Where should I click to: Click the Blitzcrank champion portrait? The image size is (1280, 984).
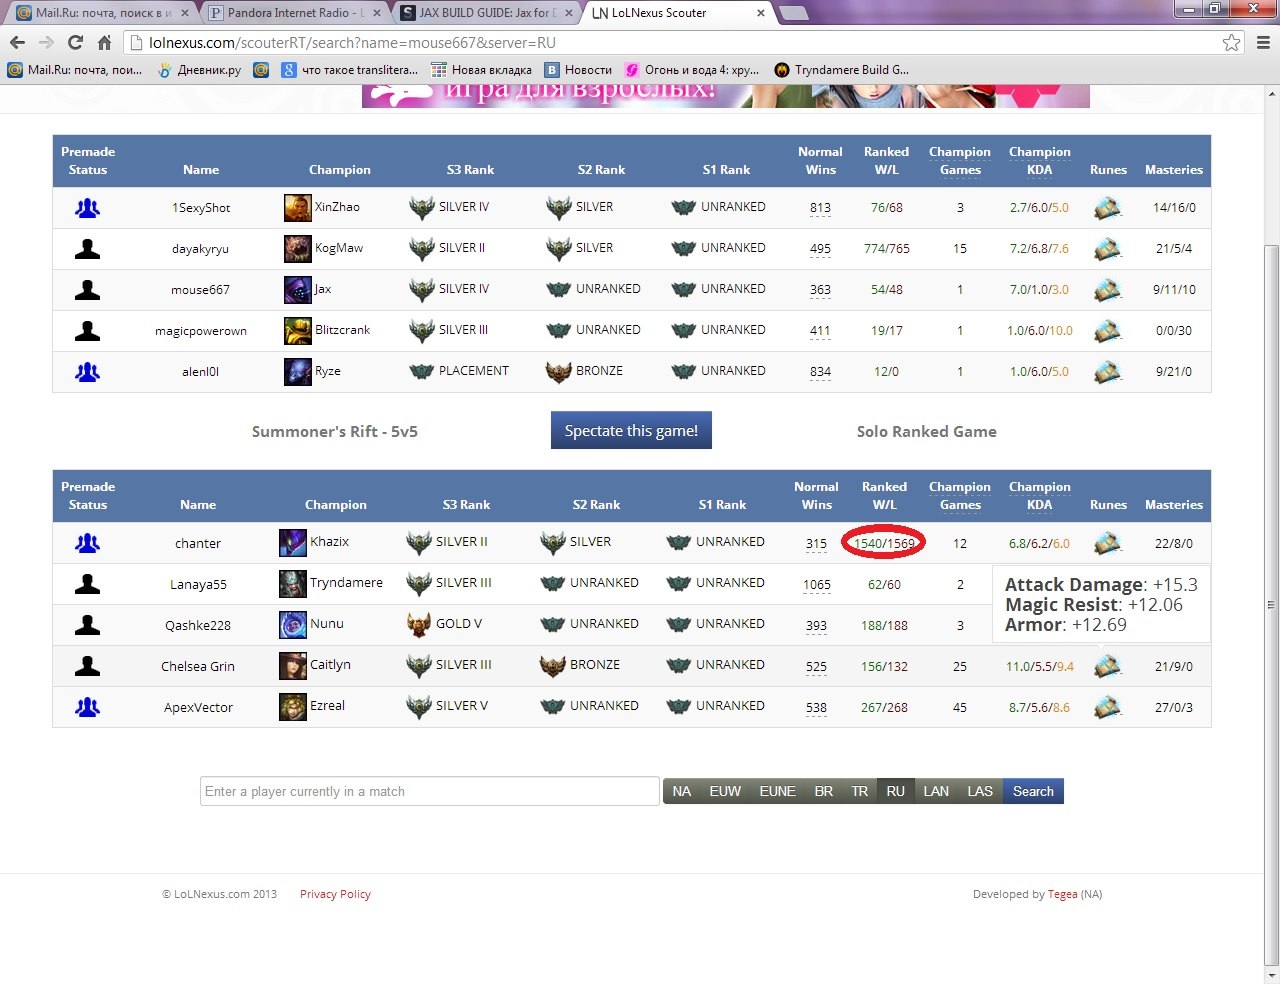(x=297, y=330)
